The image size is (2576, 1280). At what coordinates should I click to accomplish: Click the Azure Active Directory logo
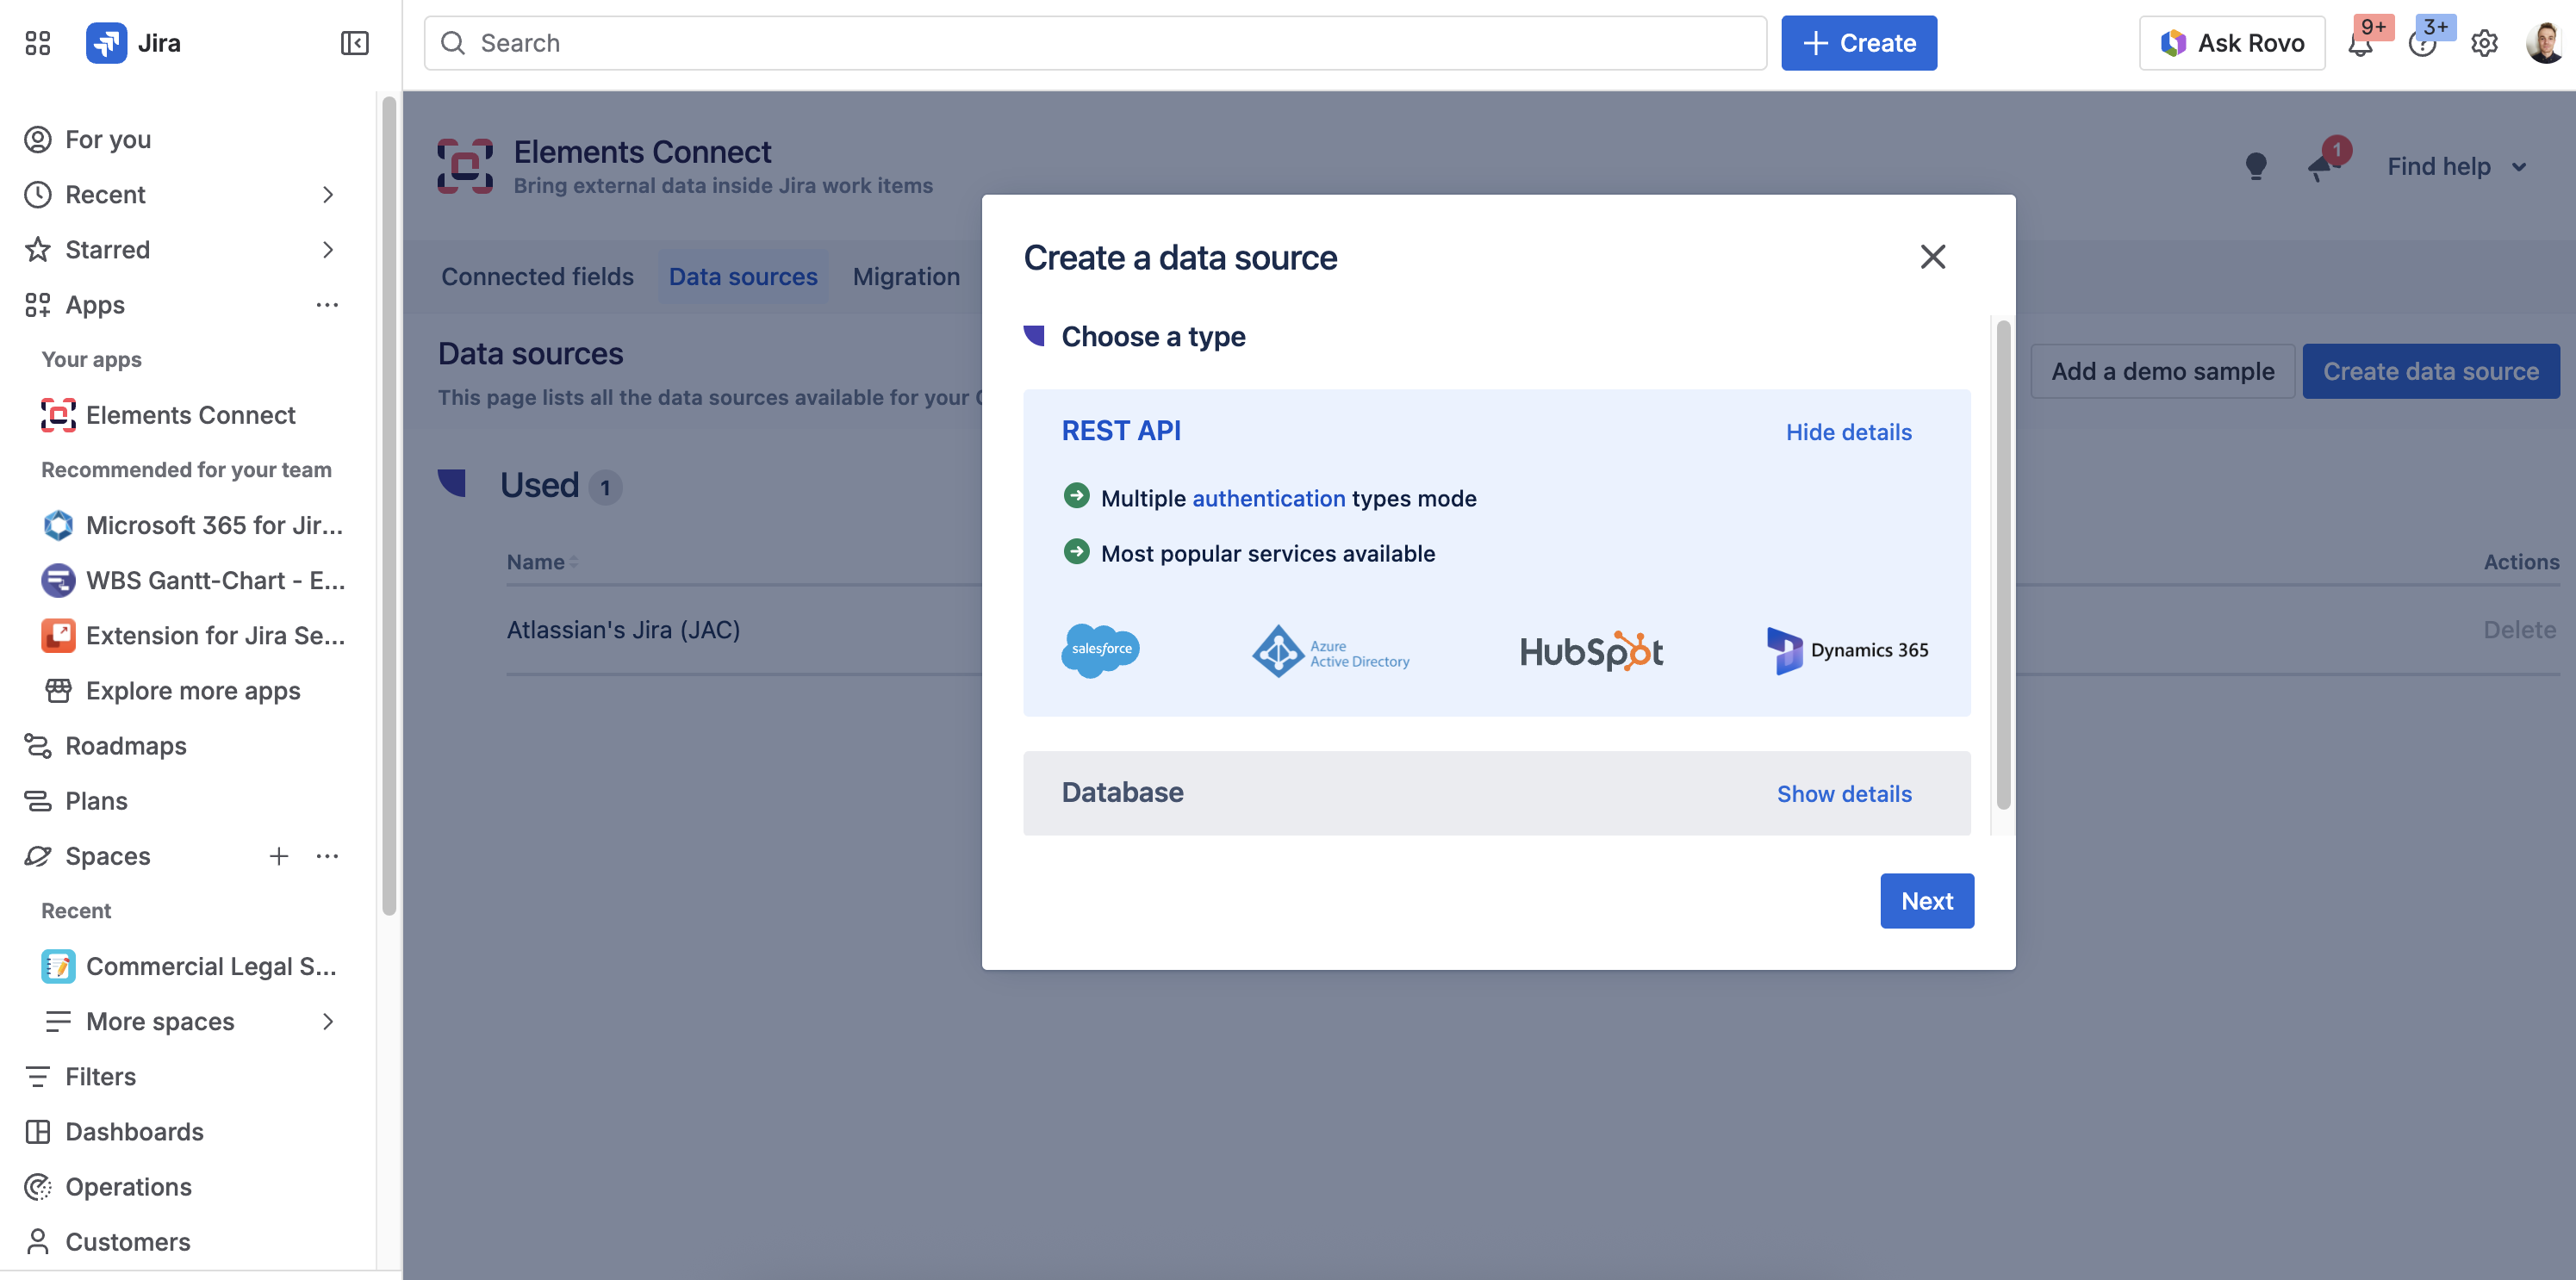pyautogui.click(x=1331, y=652)
